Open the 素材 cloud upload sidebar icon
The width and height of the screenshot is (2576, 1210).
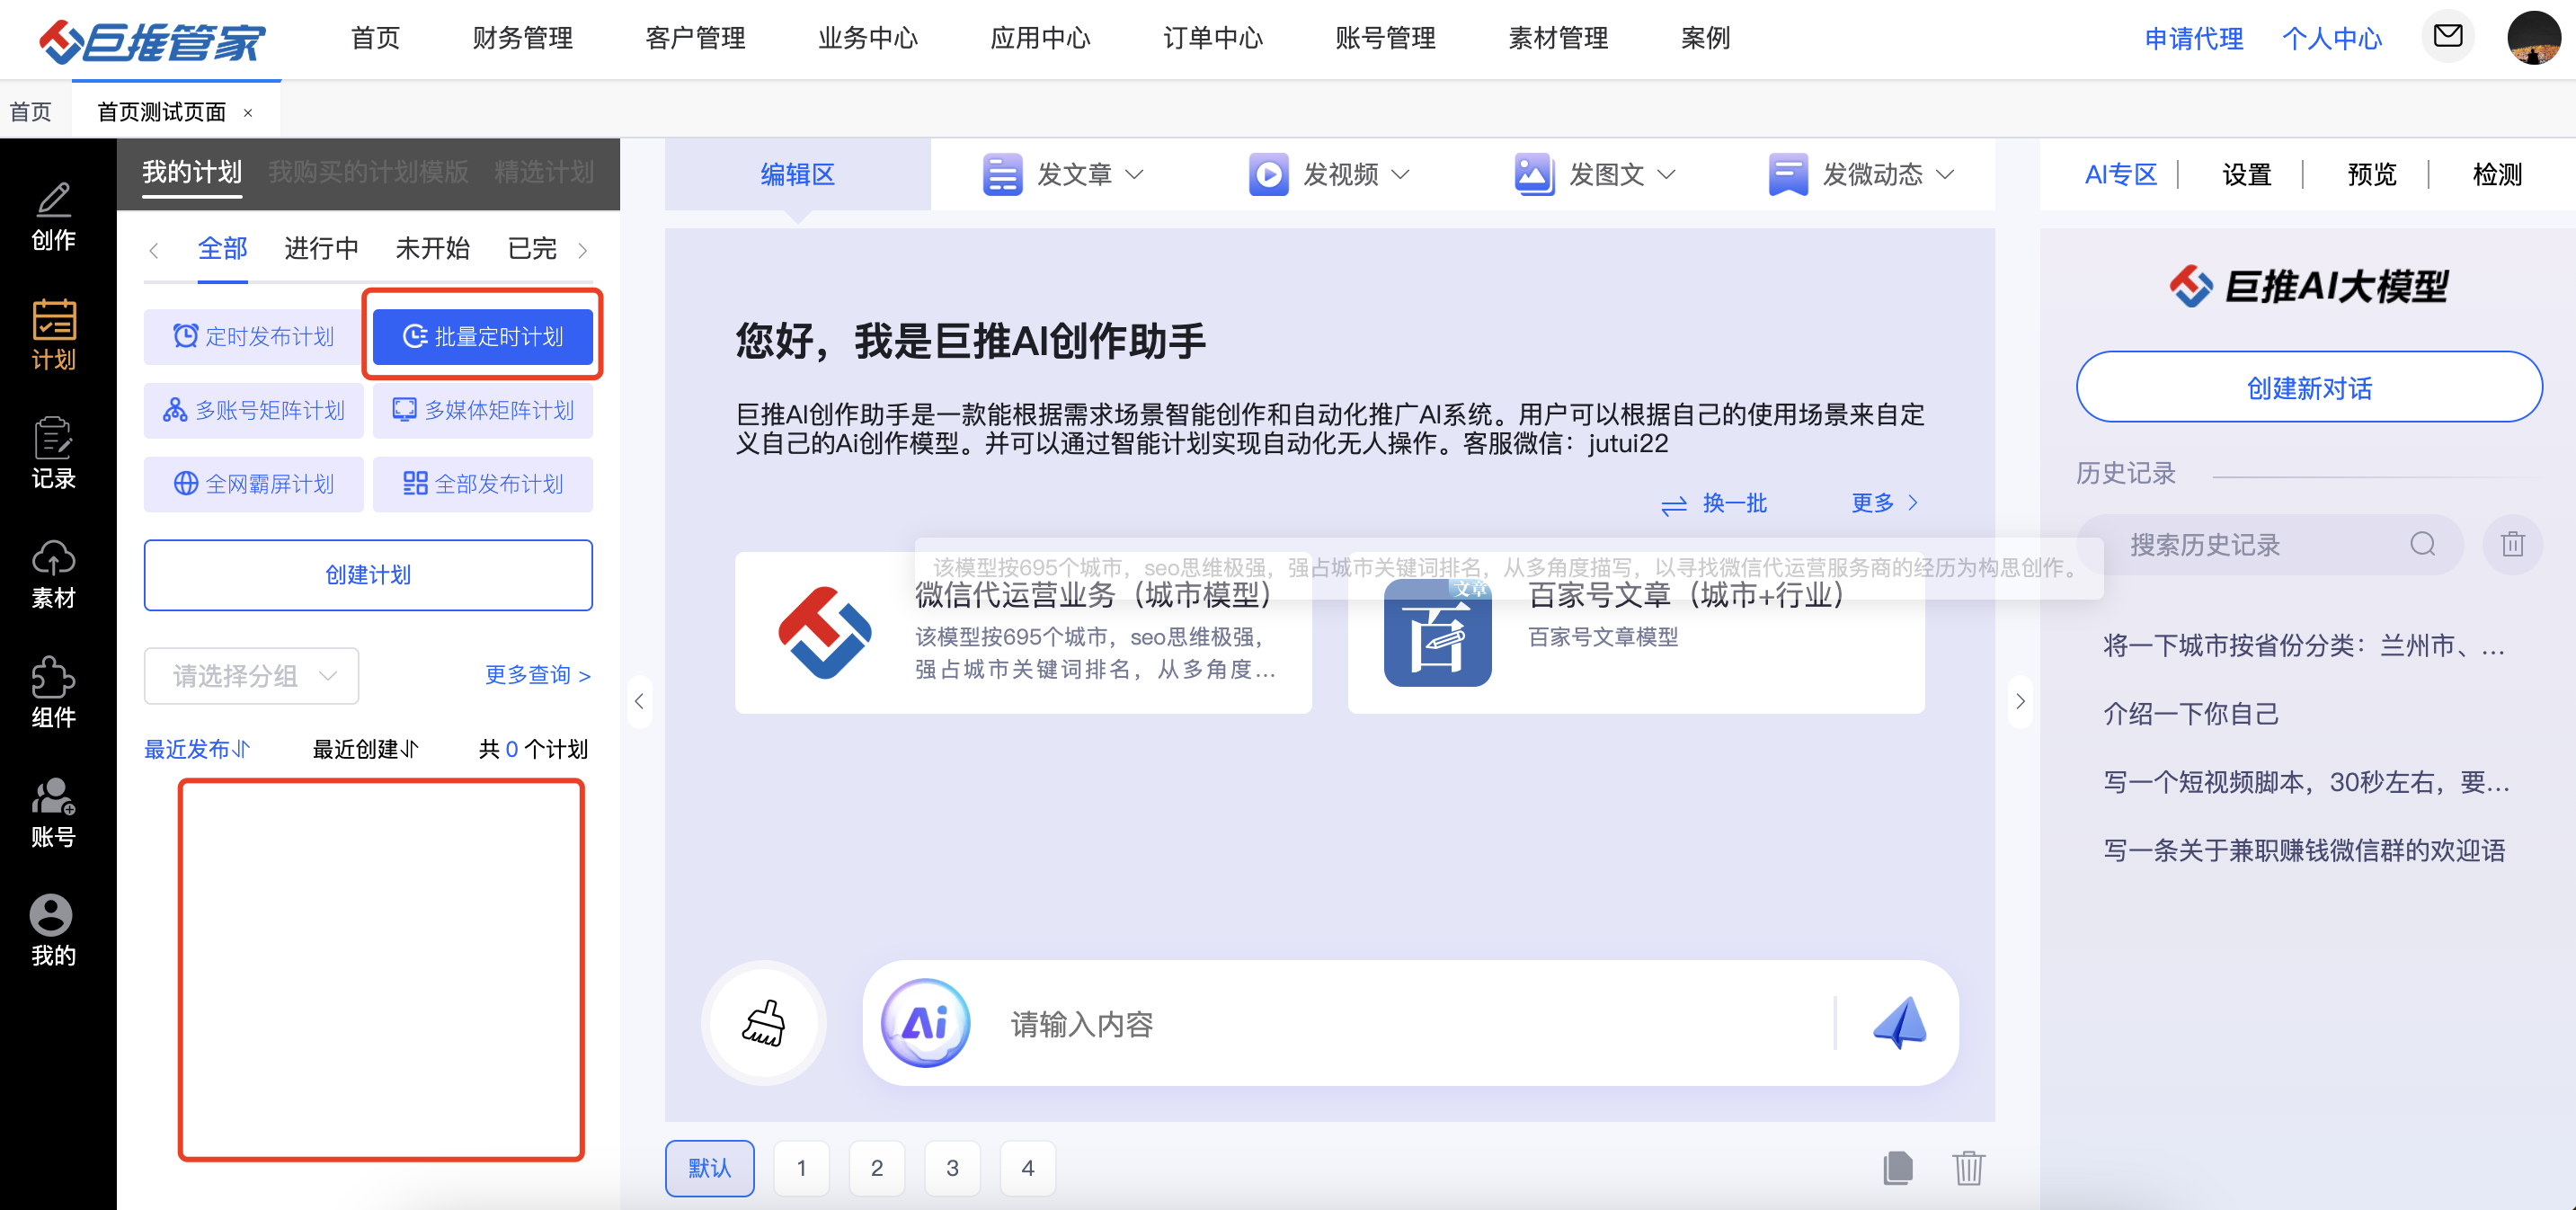(53, 573)
